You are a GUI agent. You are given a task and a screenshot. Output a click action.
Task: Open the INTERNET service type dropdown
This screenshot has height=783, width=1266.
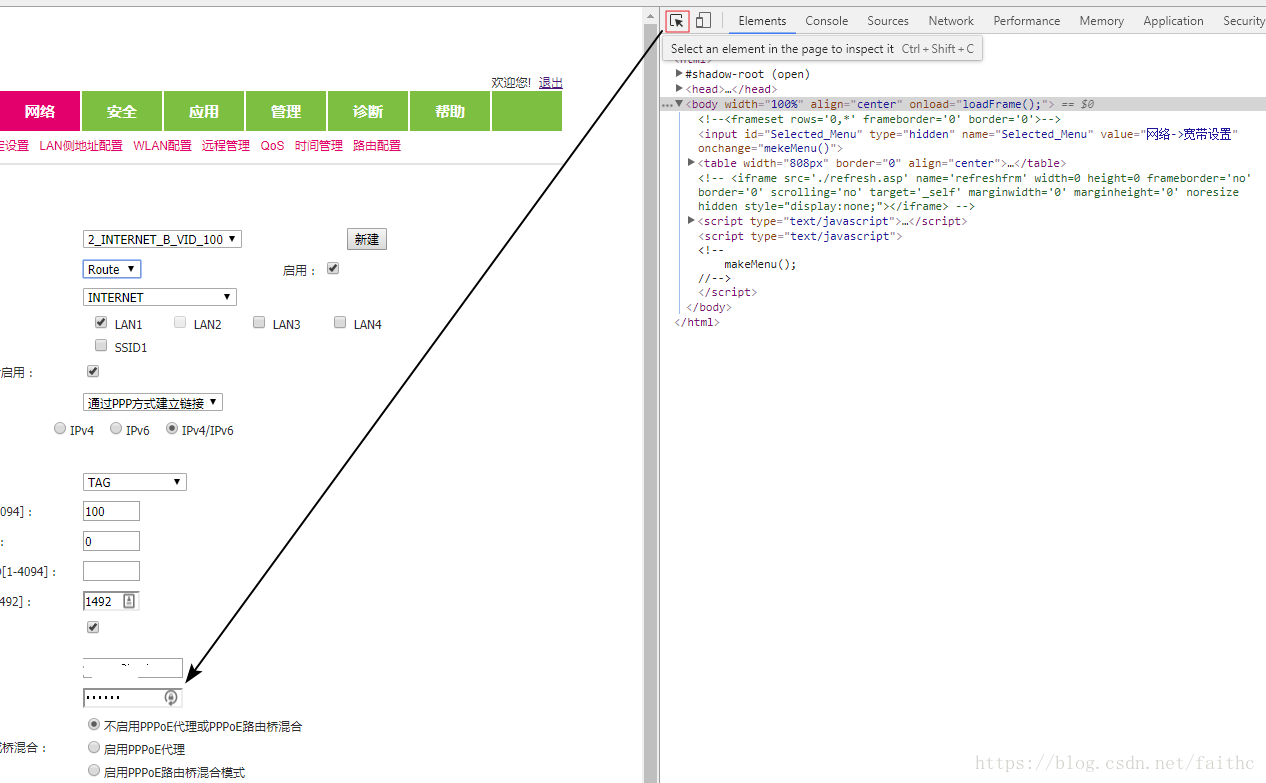pyautogui.click(x=160, y=297)
